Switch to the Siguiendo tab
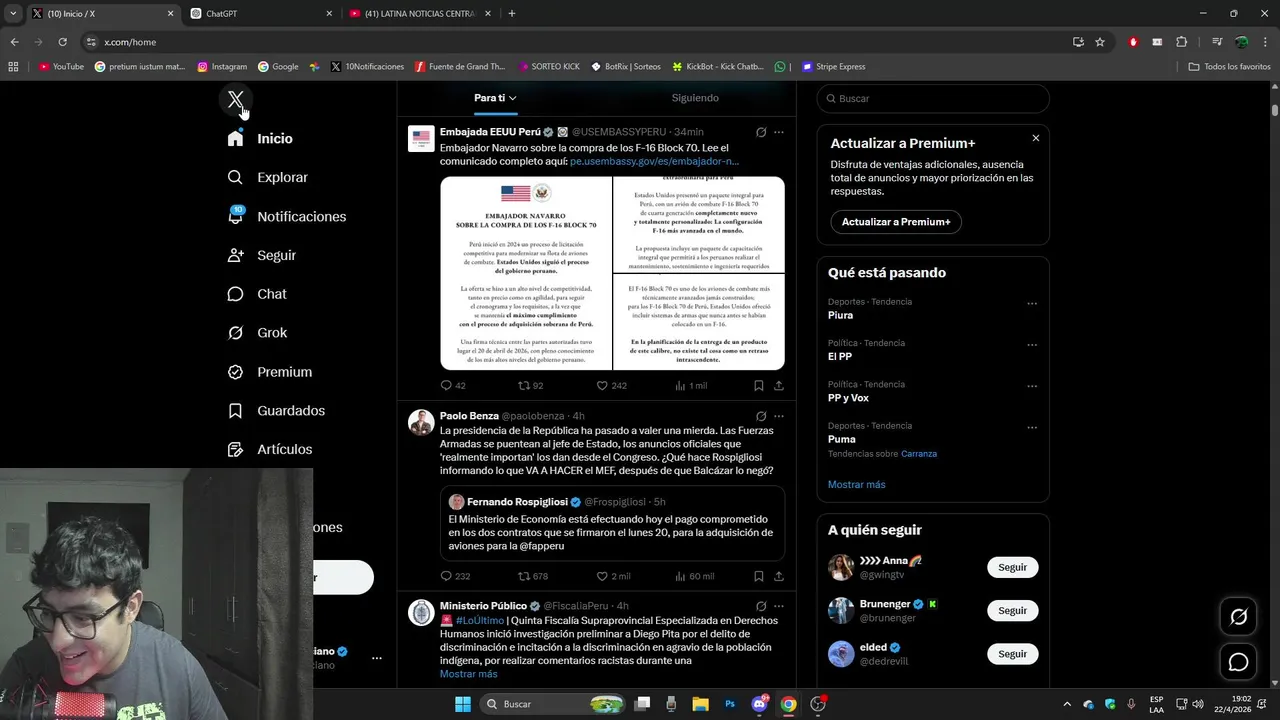 695,98
